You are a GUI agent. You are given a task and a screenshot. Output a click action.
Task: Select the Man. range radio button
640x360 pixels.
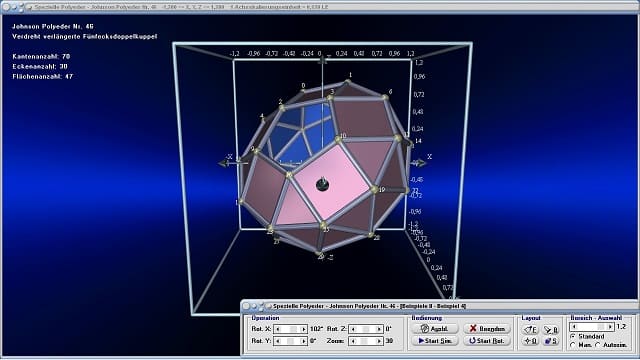pyautogui.click(x=573, y=345)
